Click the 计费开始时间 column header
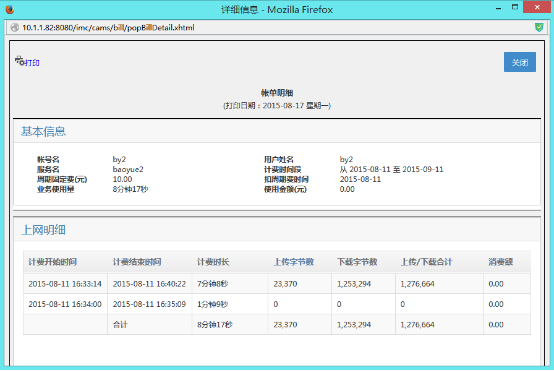Viewport: 554px width, 371px height. [52, 262]
